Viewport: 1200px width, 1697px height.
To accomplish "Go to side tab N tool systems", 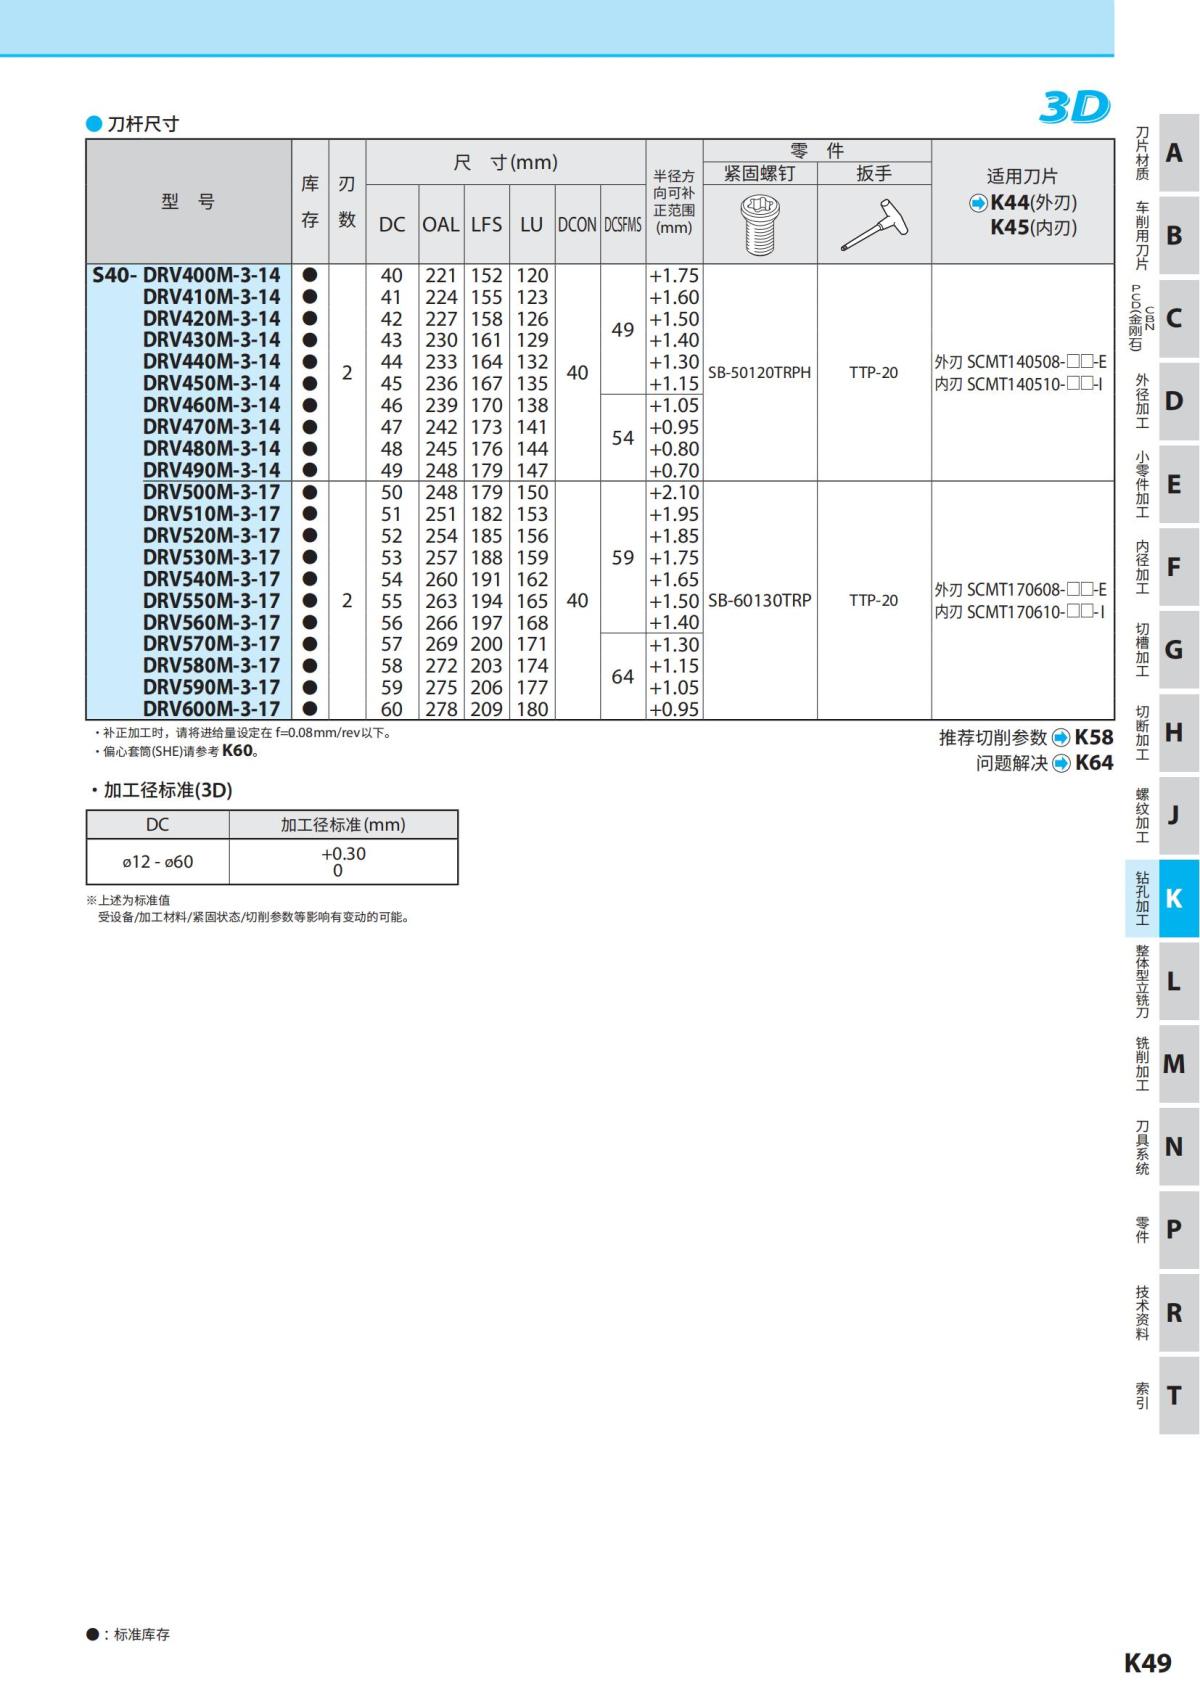I will [1163, 1146].
